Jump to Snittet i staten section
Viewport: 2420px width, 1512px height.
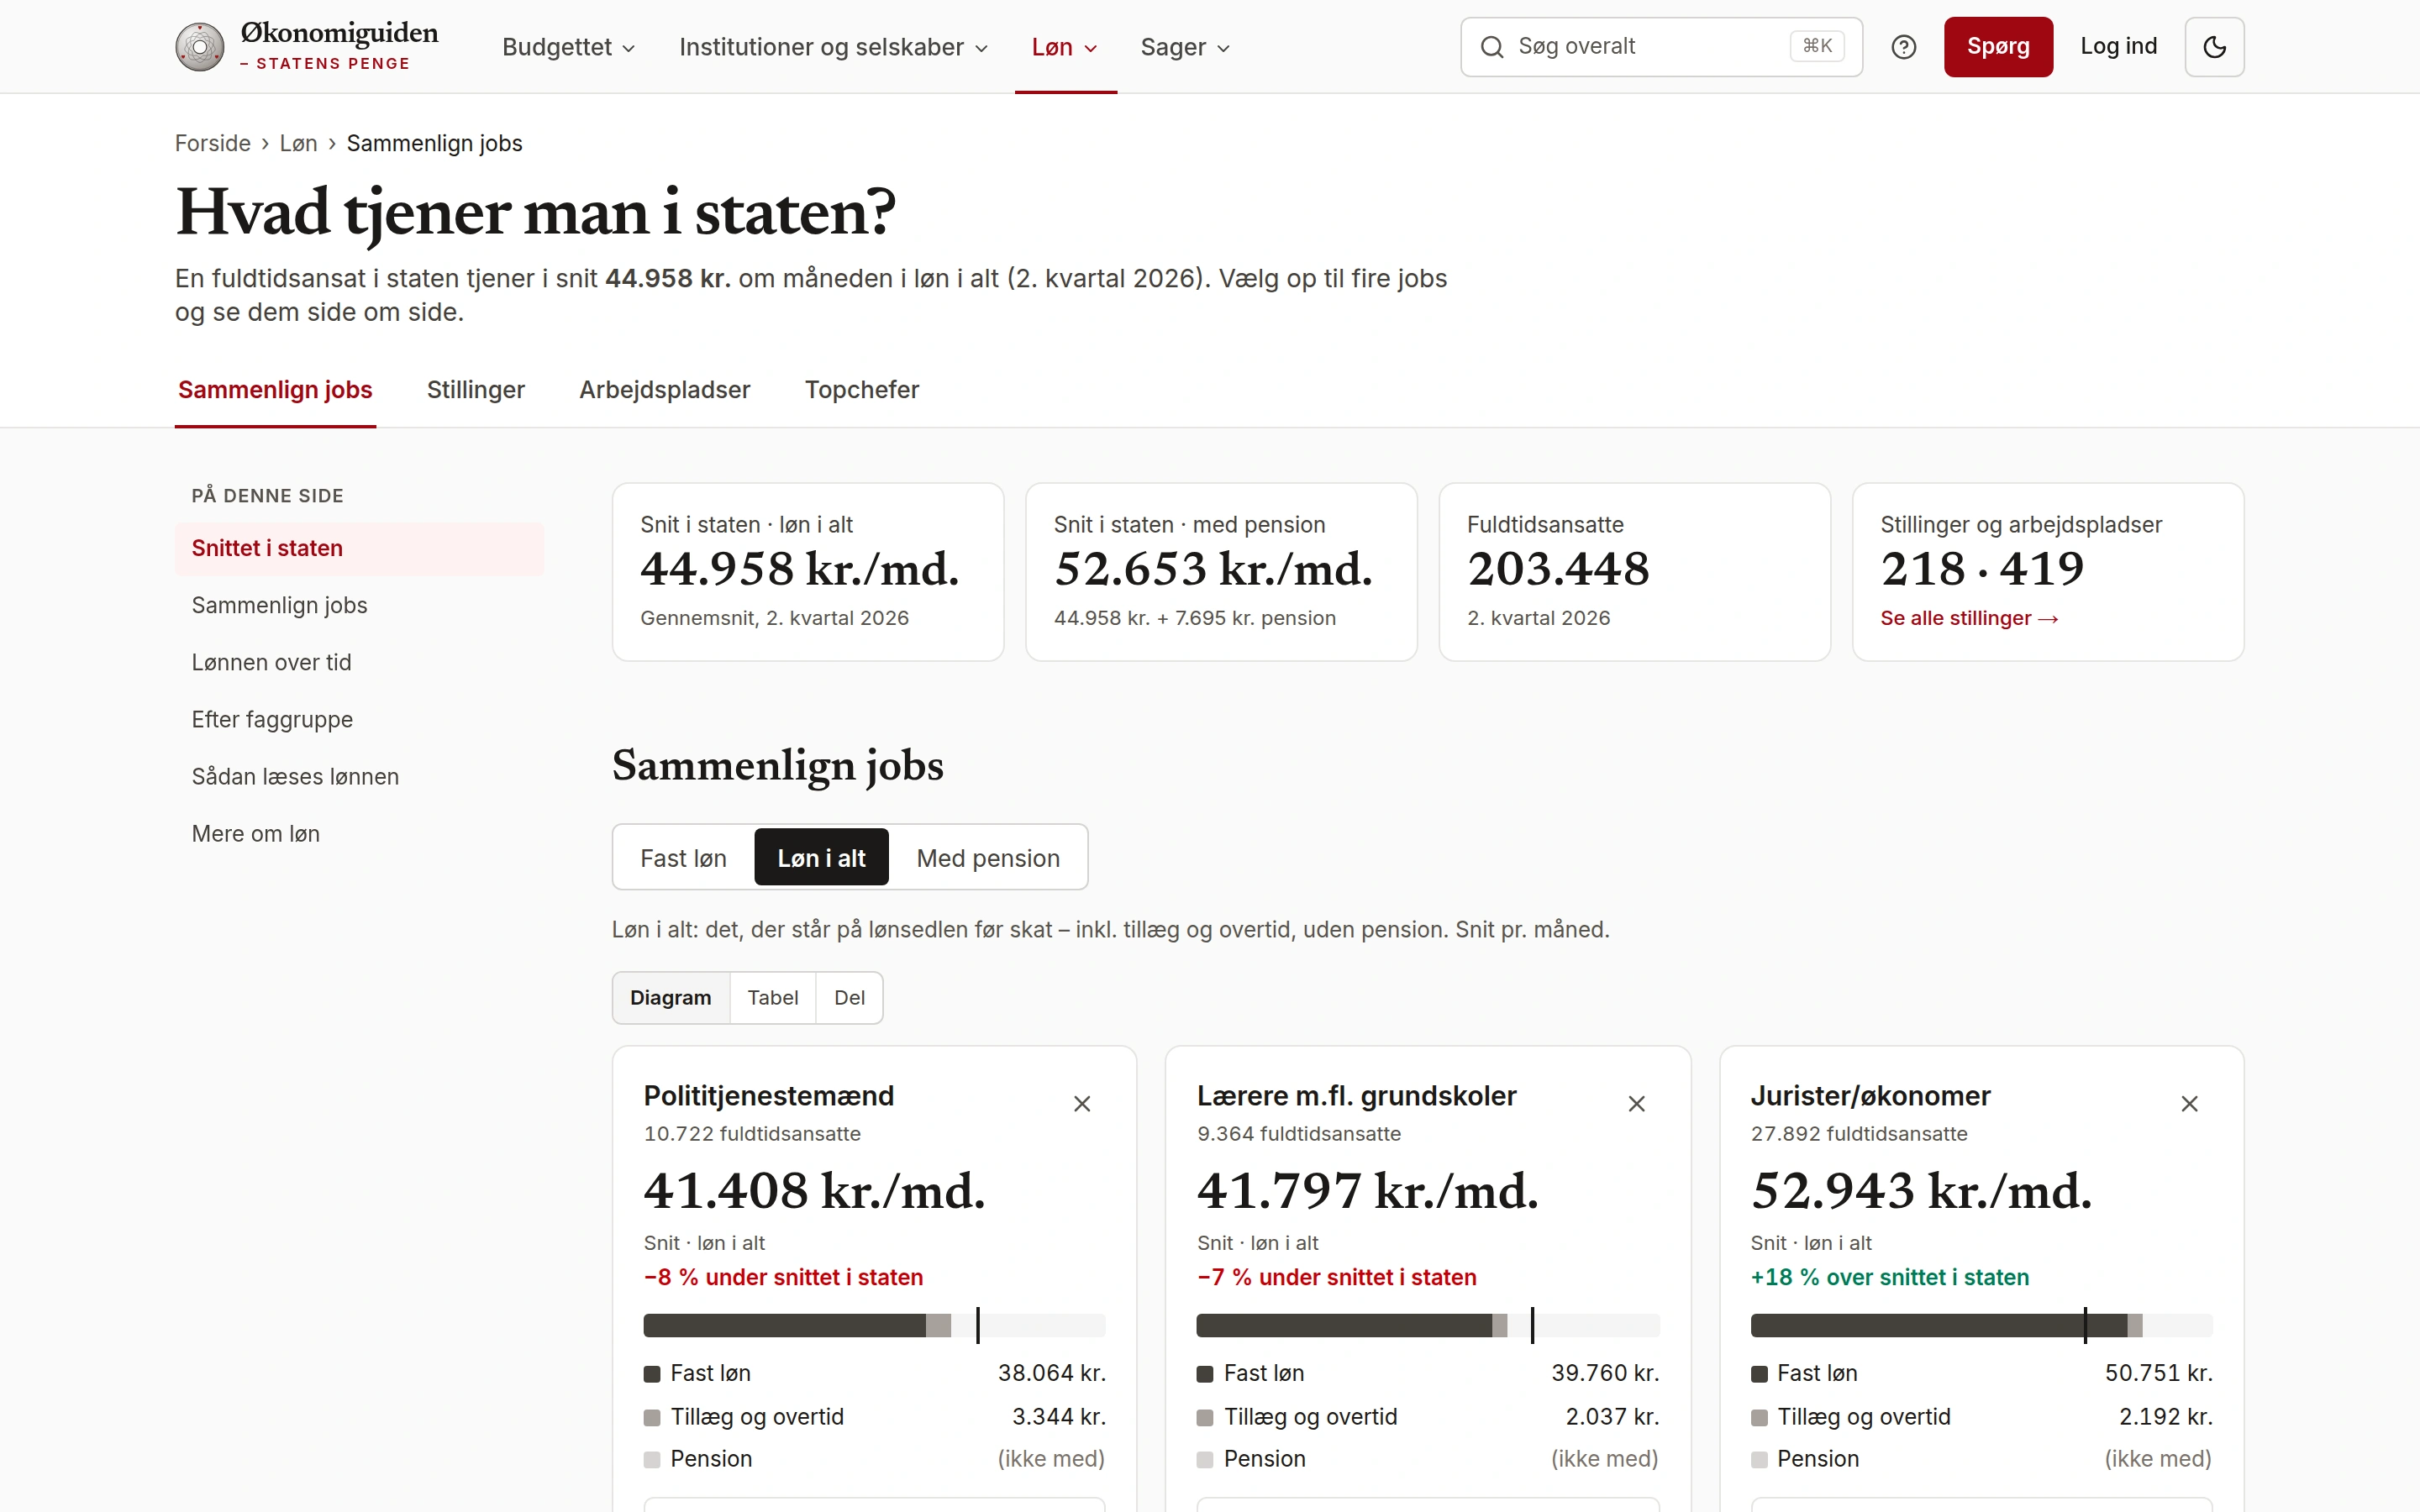(359, 548)
